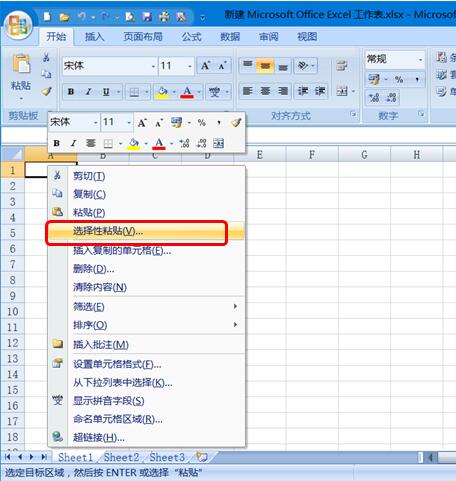Open the ribbon font name dropdown
The image size is (456, 481).
[153, 66]
